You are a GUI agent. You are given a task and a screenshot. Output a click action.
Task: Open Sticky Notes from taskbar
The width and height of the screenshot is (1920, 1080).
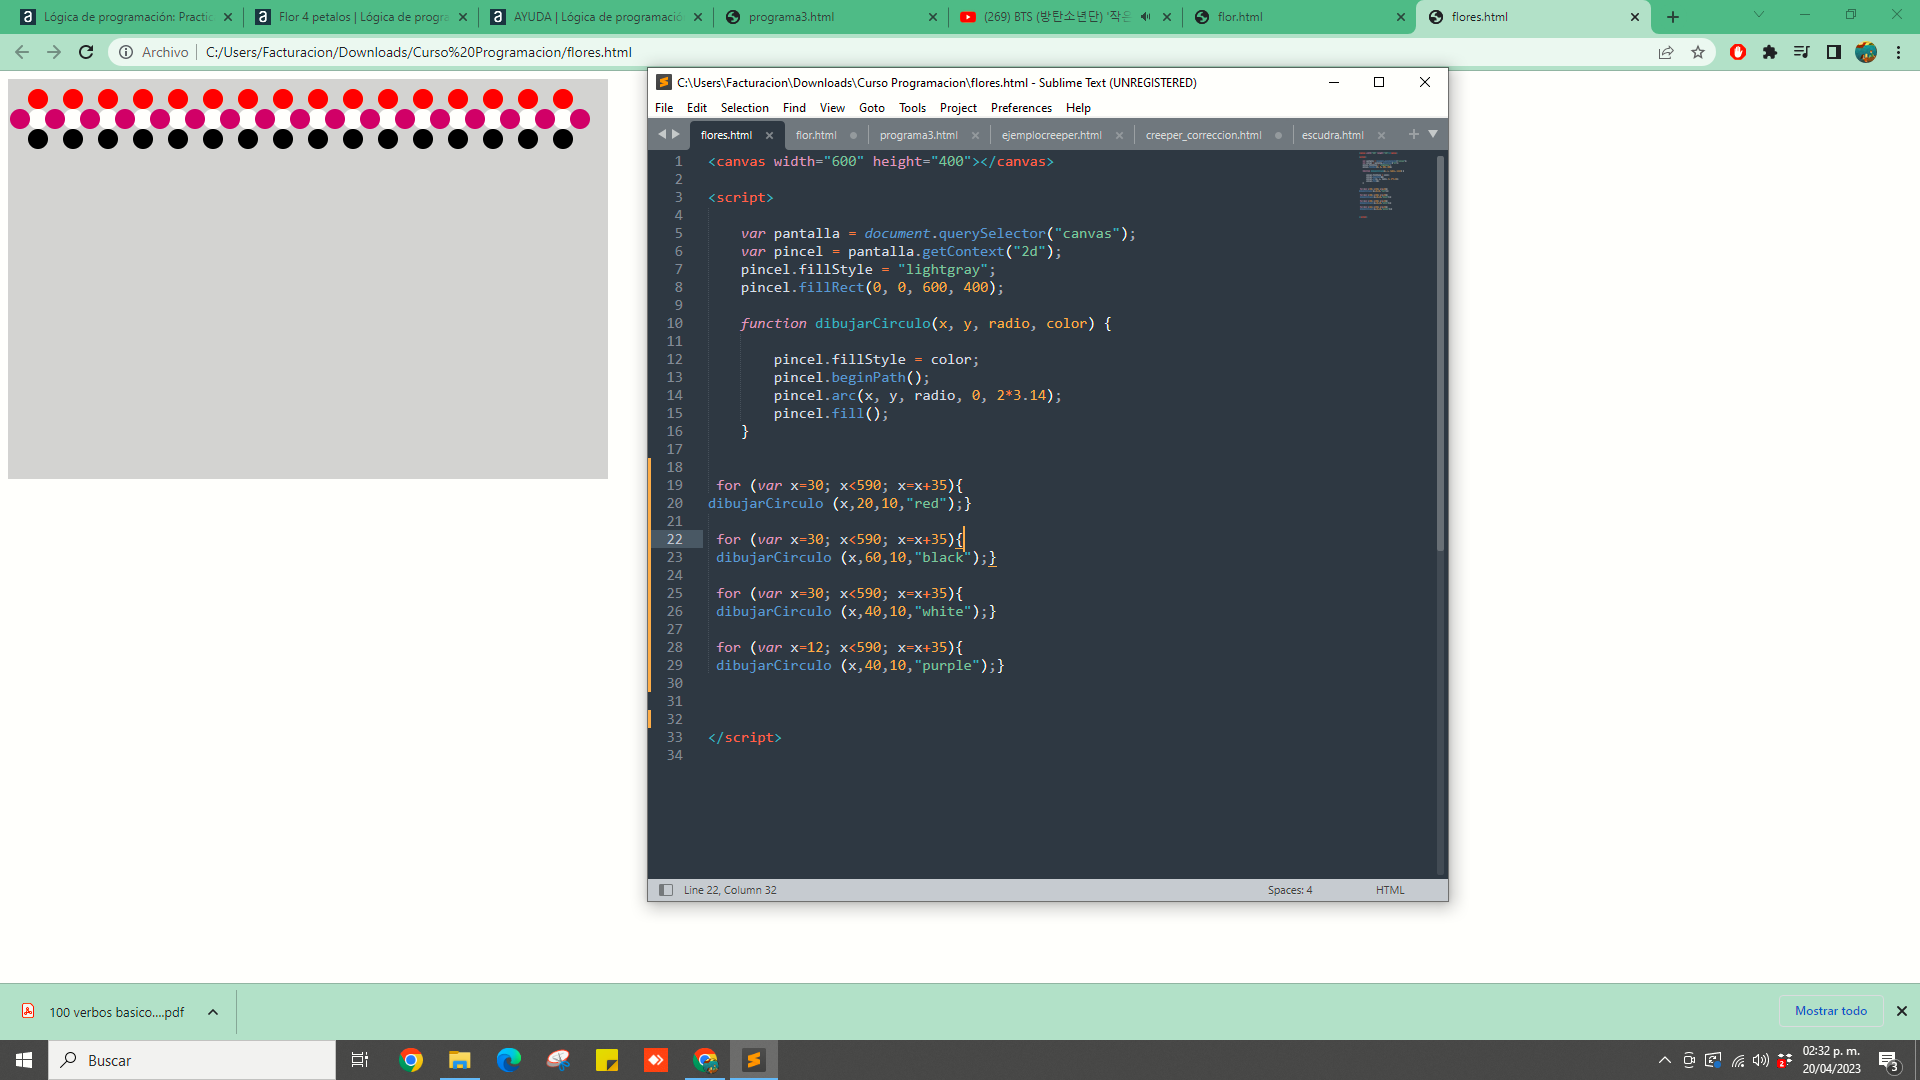[607, 1060]
